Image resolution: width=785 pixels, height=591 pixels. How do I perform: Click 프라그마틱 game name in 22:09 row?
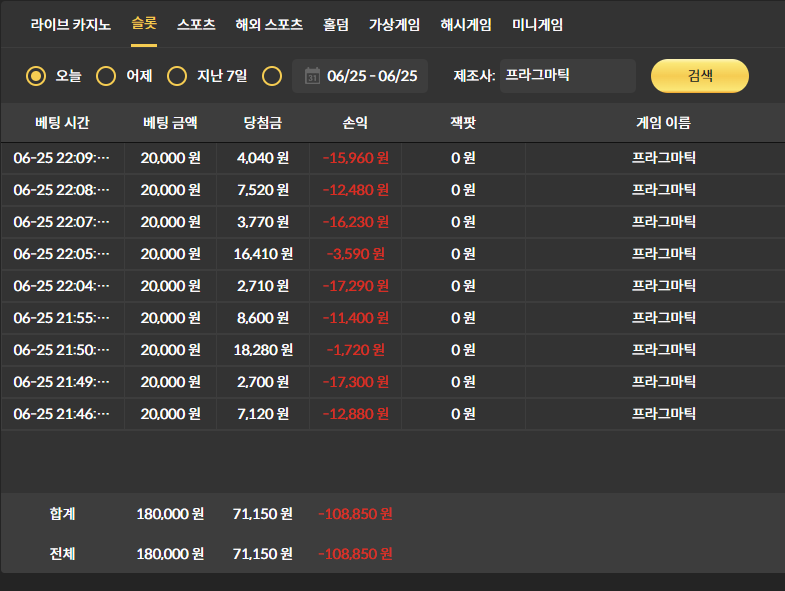click(x=664, y=158)
